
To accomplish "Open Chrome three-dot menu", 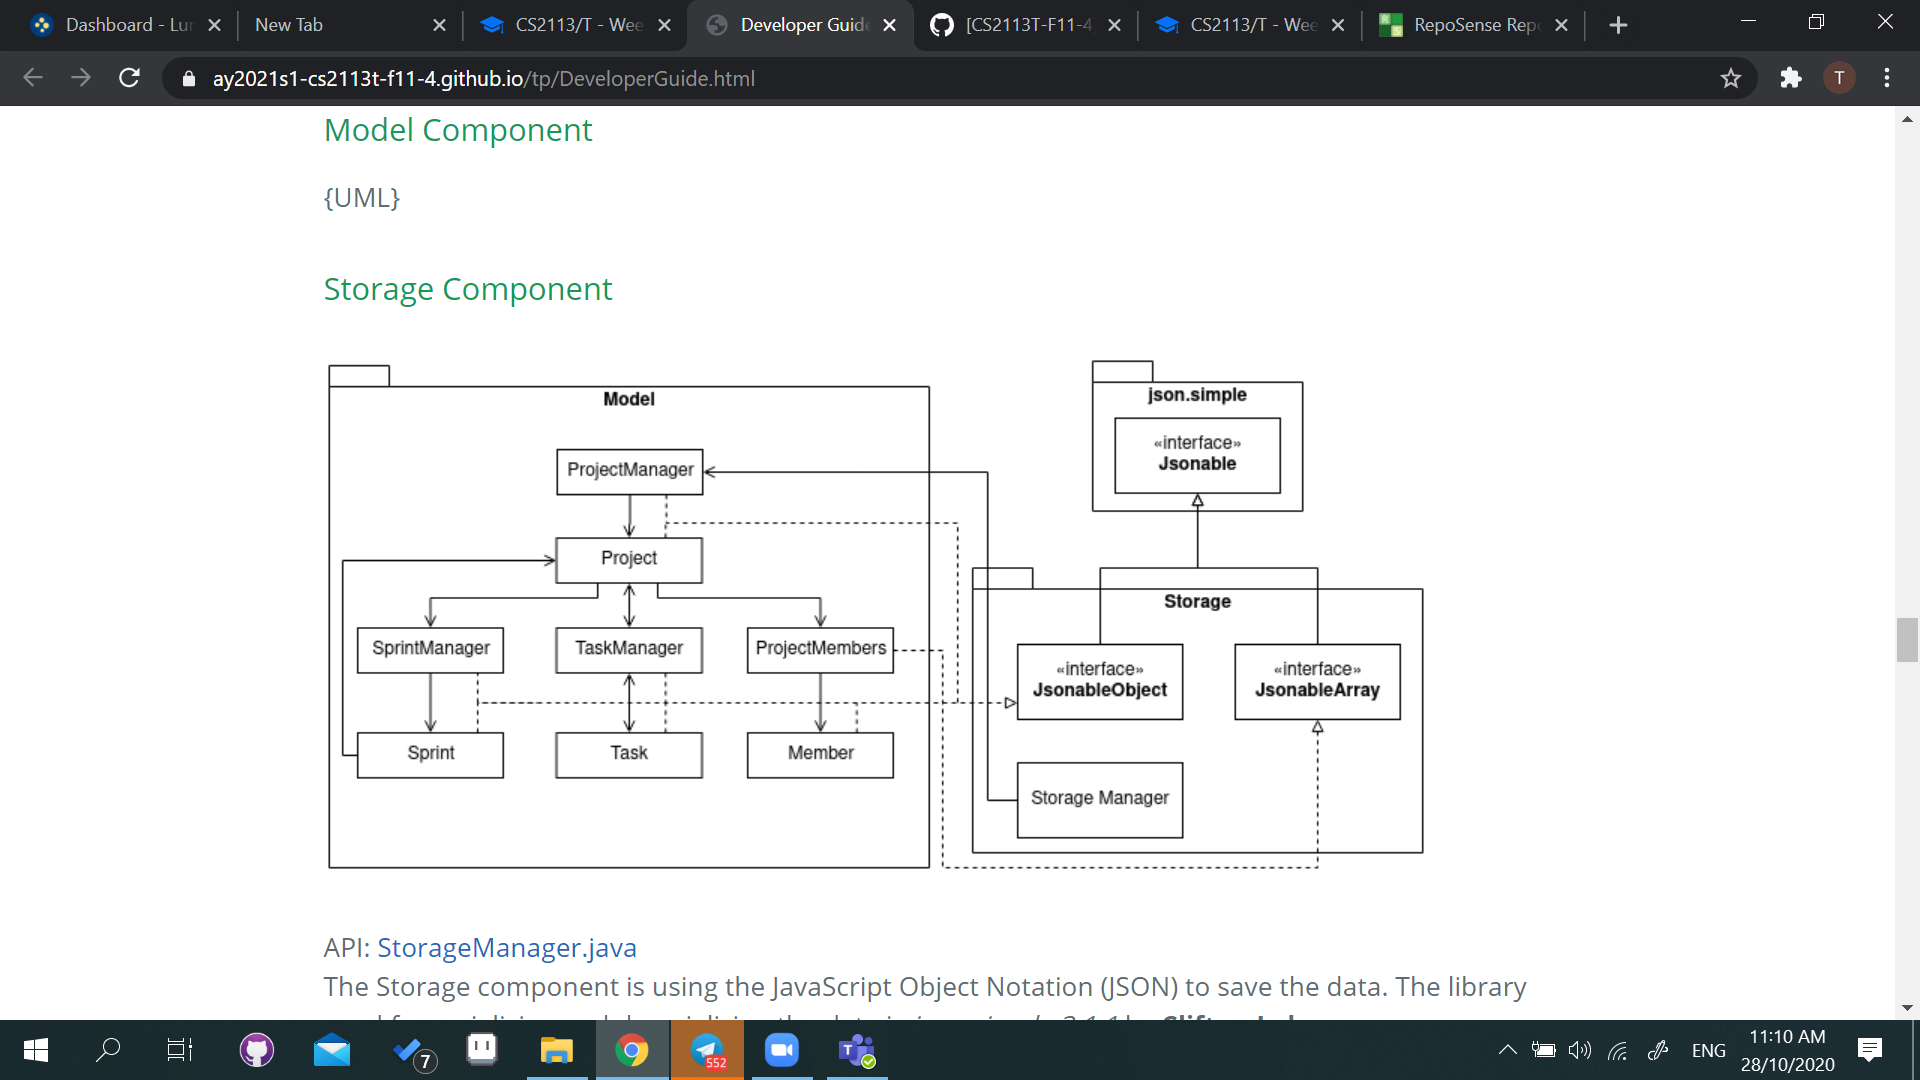I will (1887, 78).
